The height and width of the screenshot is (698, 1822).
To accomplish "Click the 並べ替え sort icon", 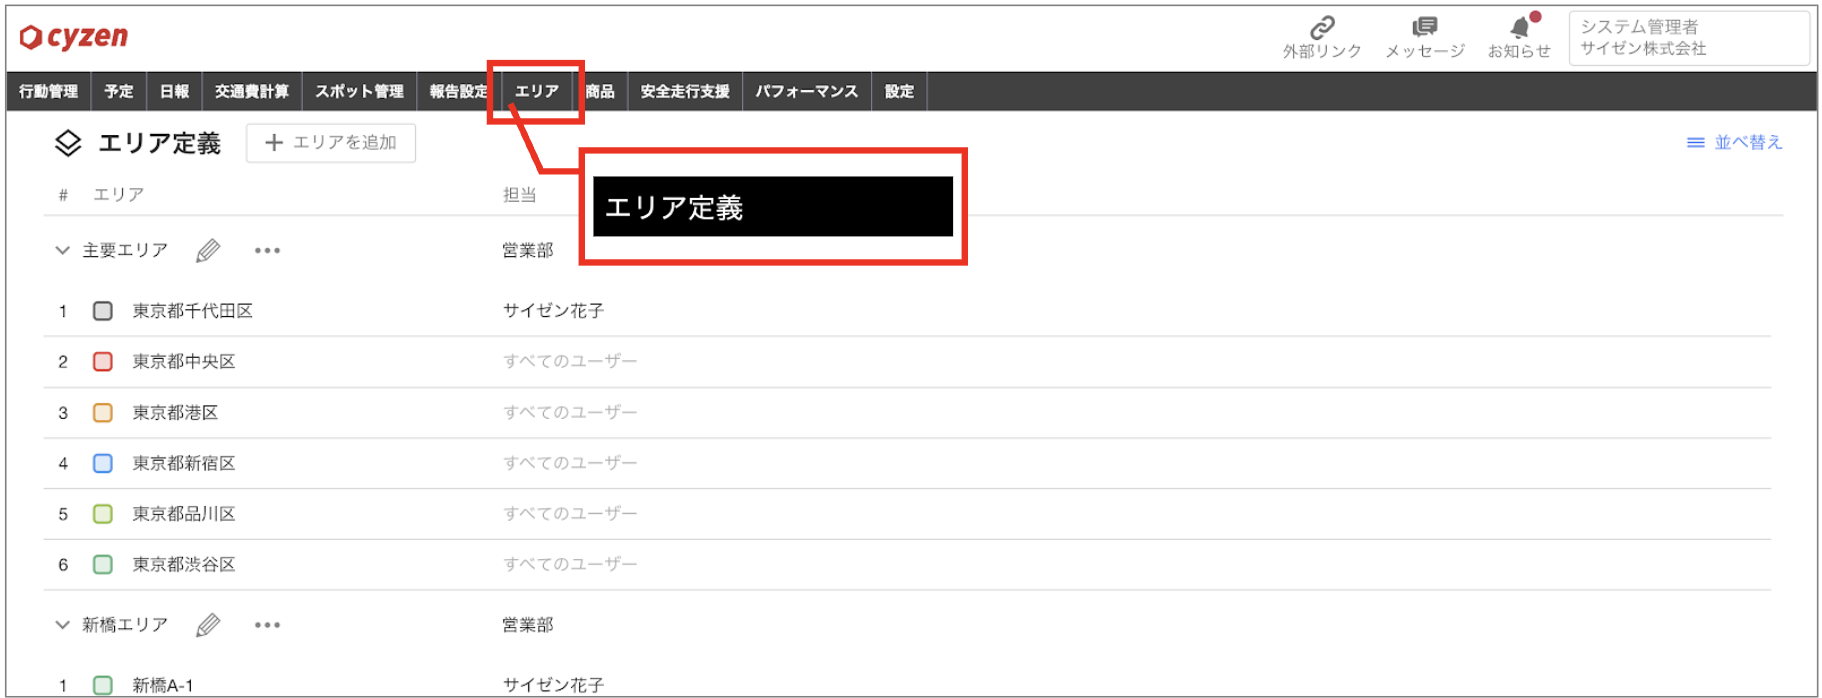I will (x=1695, y=143).
